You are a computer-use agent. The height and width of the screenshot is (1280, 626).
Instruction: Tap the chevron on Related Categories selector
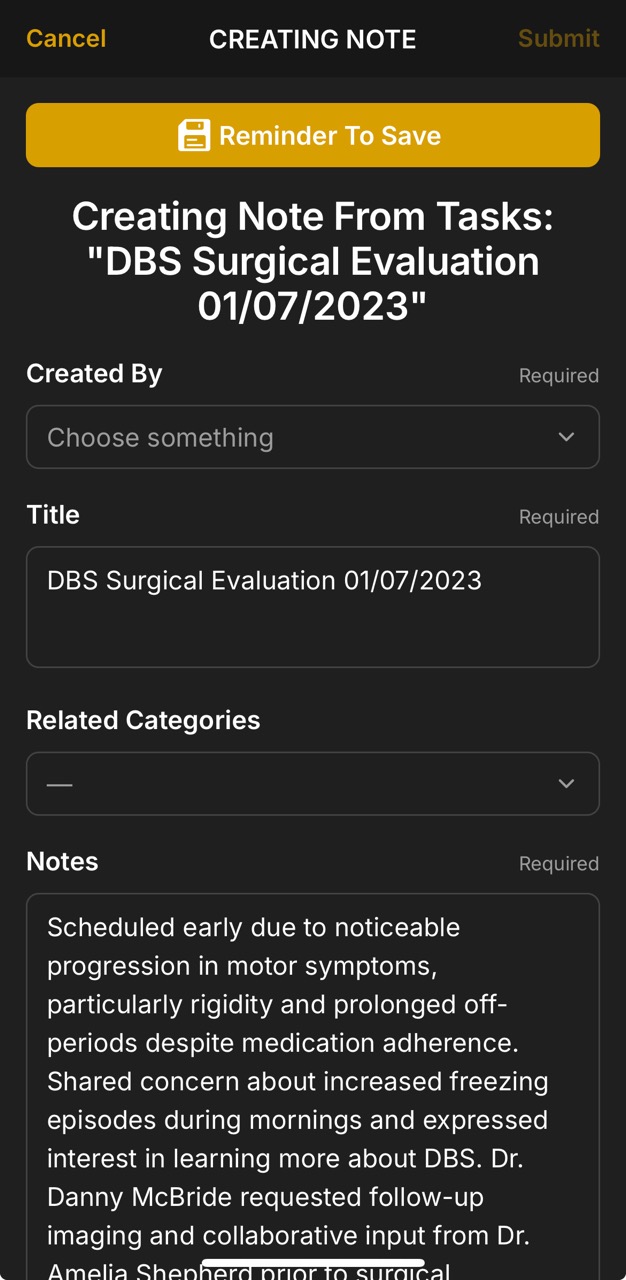566,783
